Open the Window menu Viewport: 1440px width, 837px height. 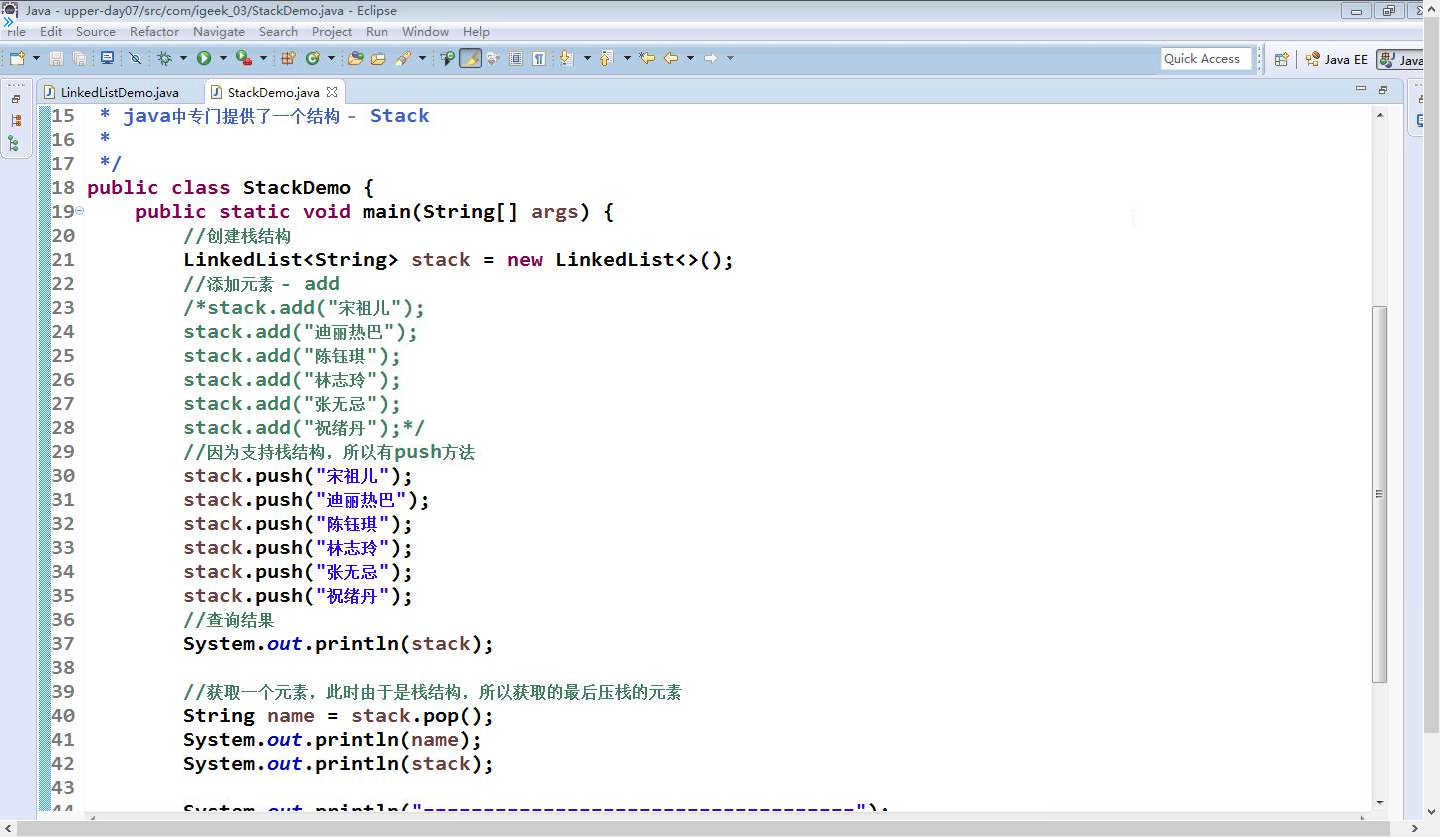pos(426,31)
